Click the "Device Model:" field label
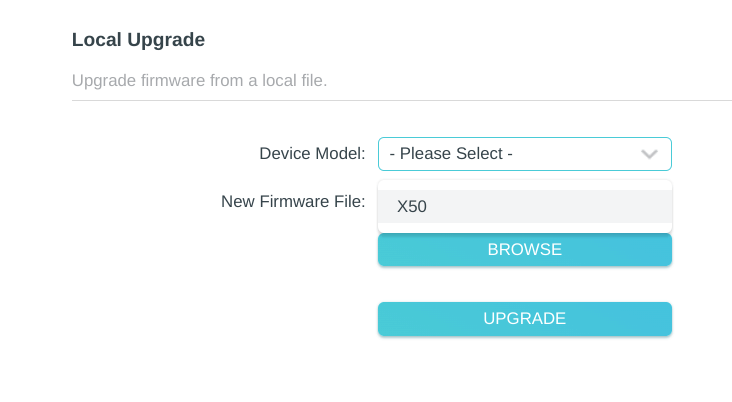732x402 pixels. click(x=312, y=154)
